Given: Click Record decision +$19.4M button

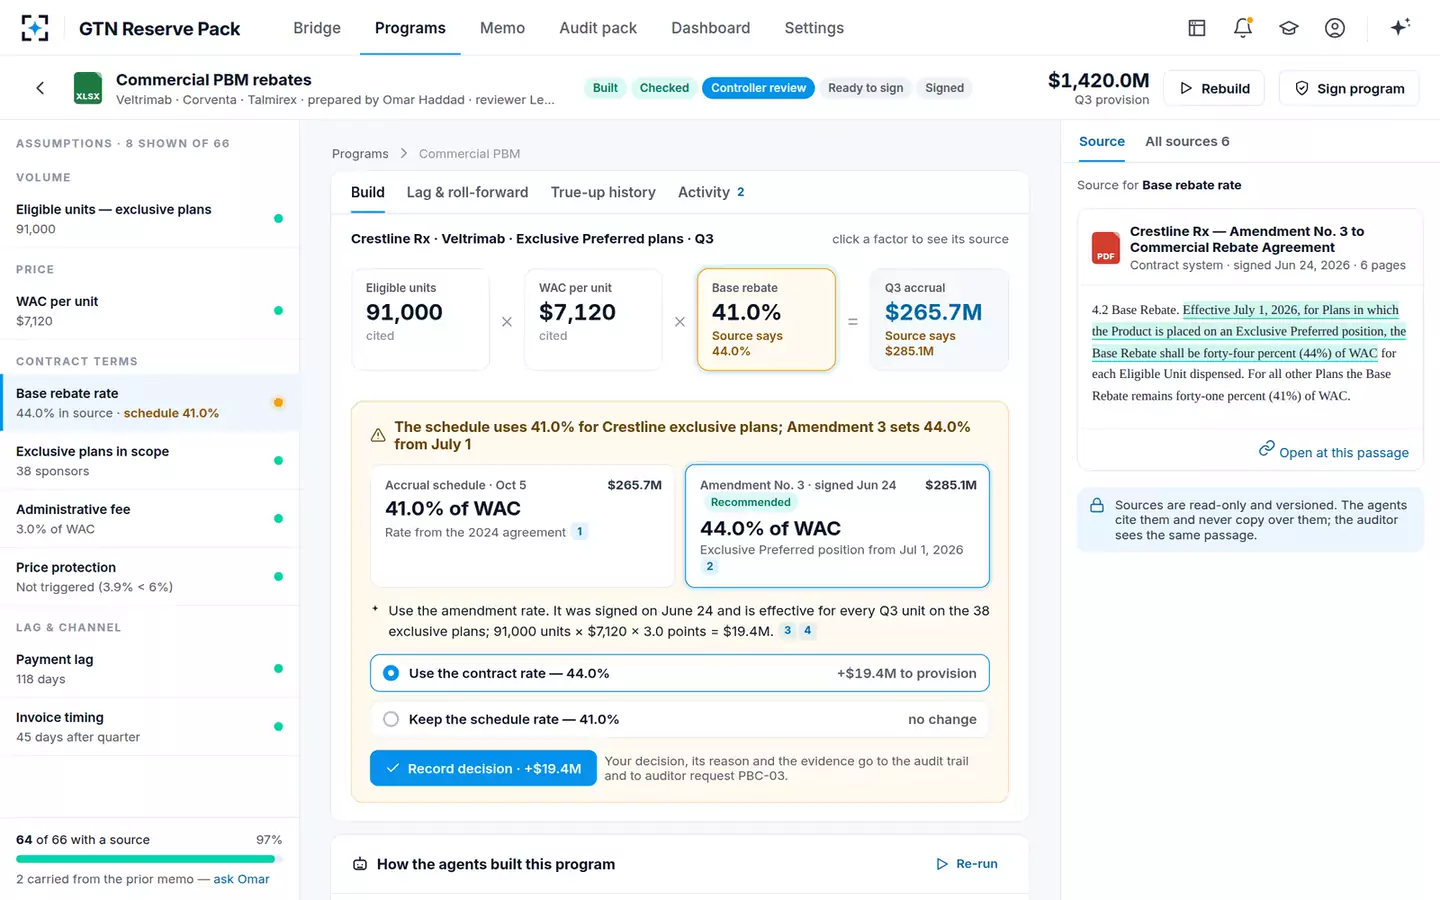Looking at the screenshot, I should coord(483,768).
